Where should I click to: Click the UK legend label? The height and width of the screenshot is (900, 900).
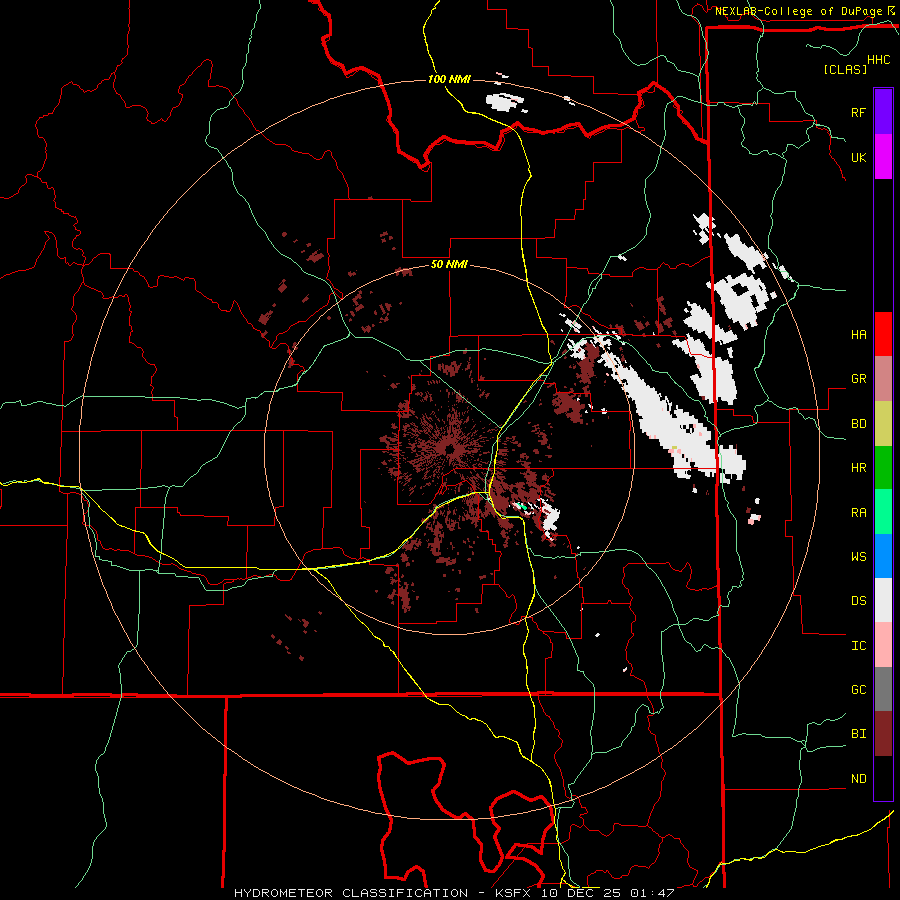pyautogui.click(x=858, y=157)
